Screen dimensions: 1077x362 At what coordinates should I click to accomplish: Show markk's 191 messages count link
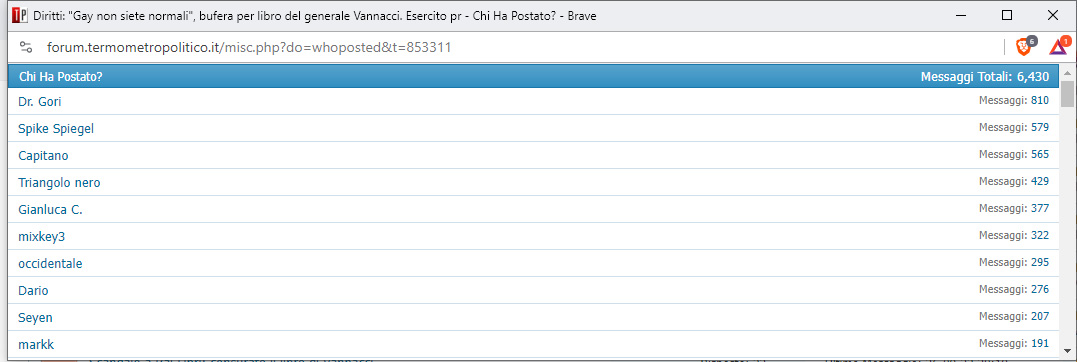click(x=1040, y=343)
